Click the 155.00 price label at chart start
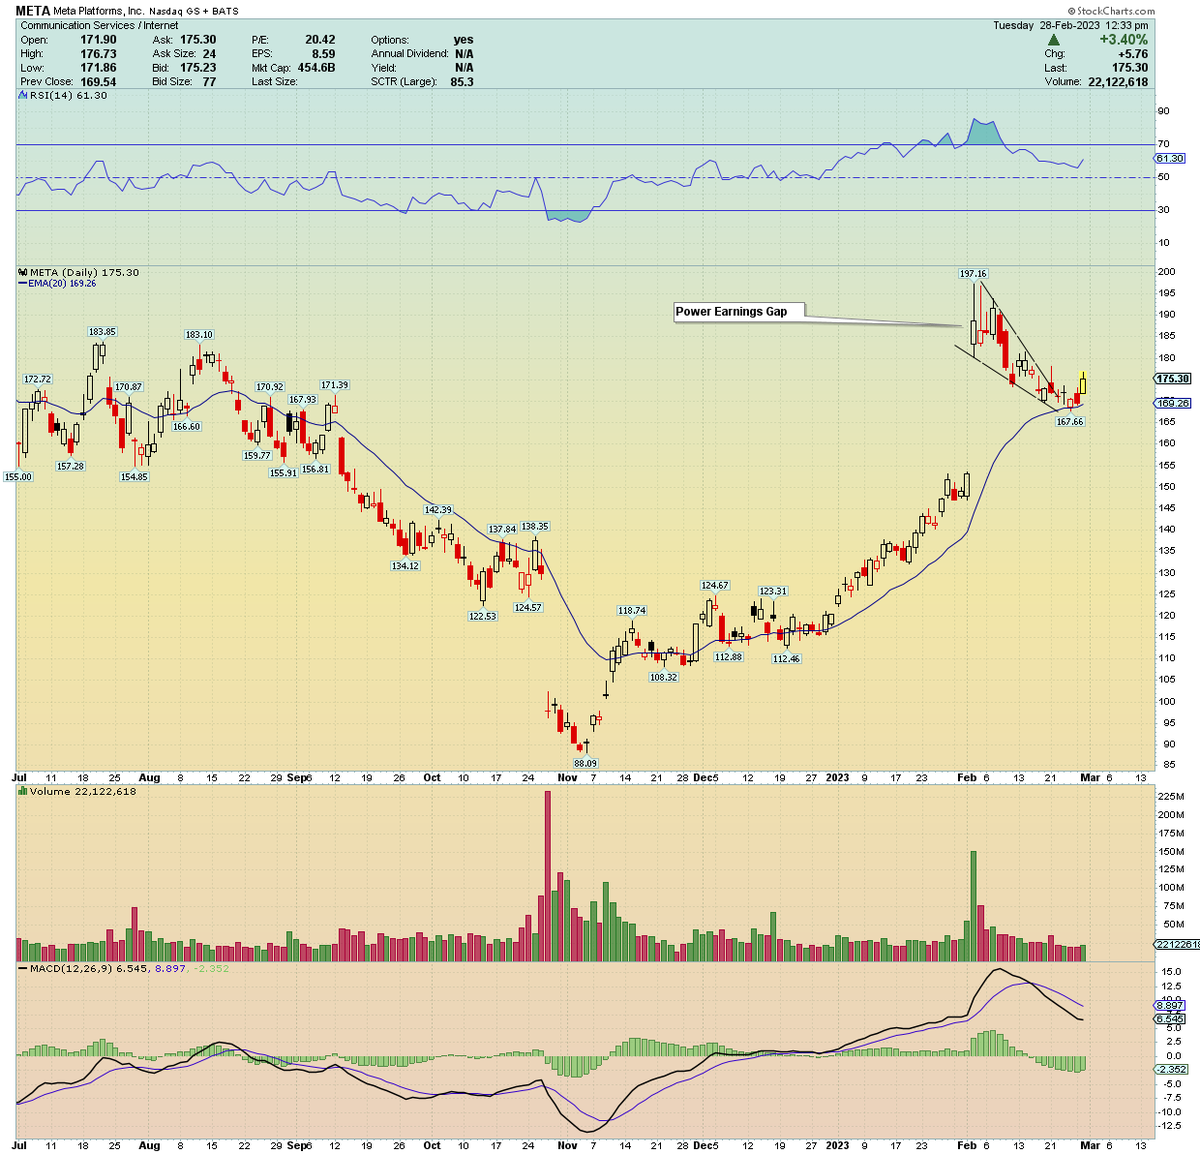 click(18, 477)
